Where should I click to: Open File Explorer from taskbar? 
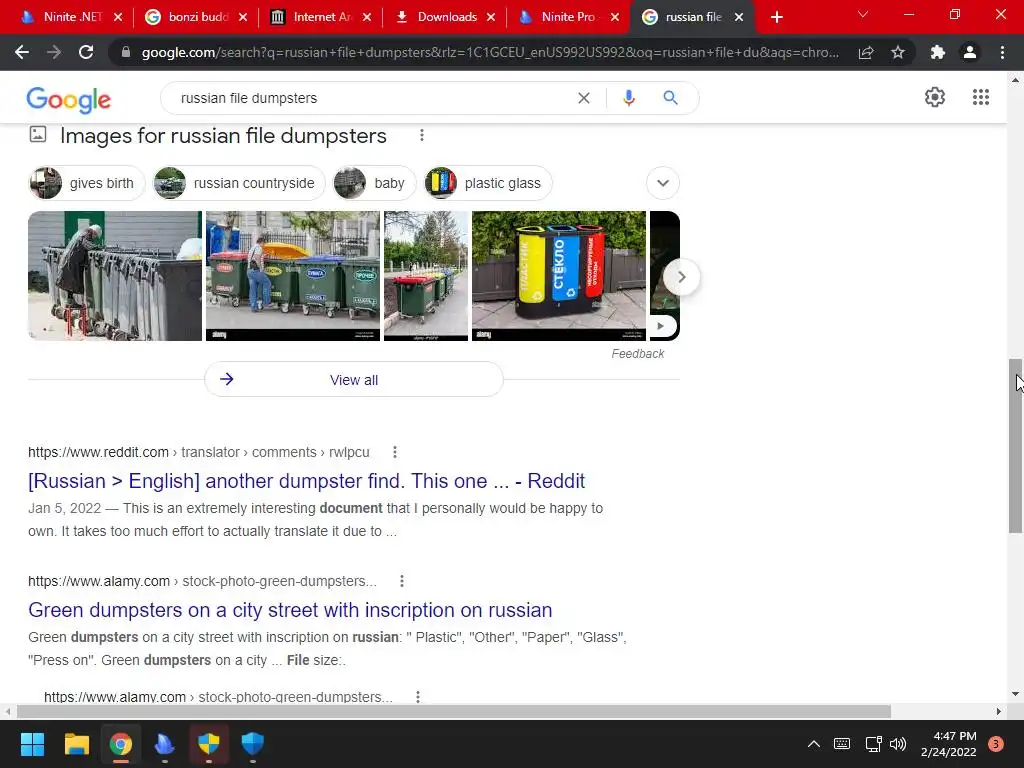76,744
